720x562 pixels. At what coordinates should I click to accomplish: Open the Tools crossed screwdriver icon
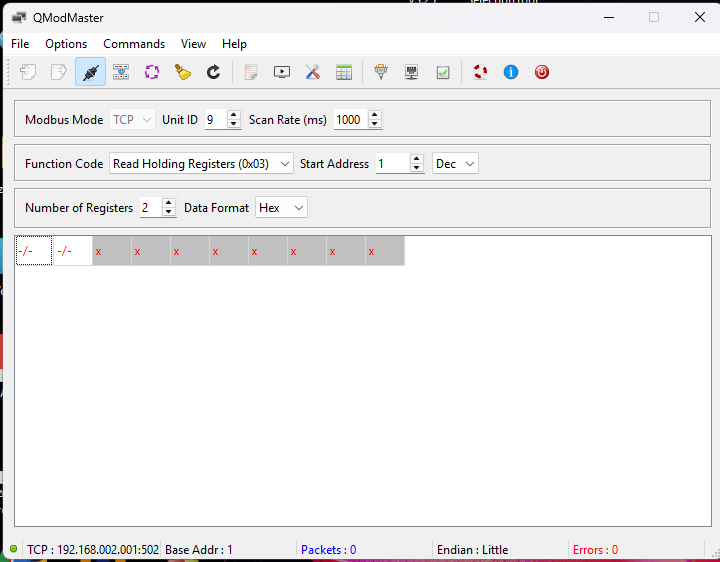point(313,72)
